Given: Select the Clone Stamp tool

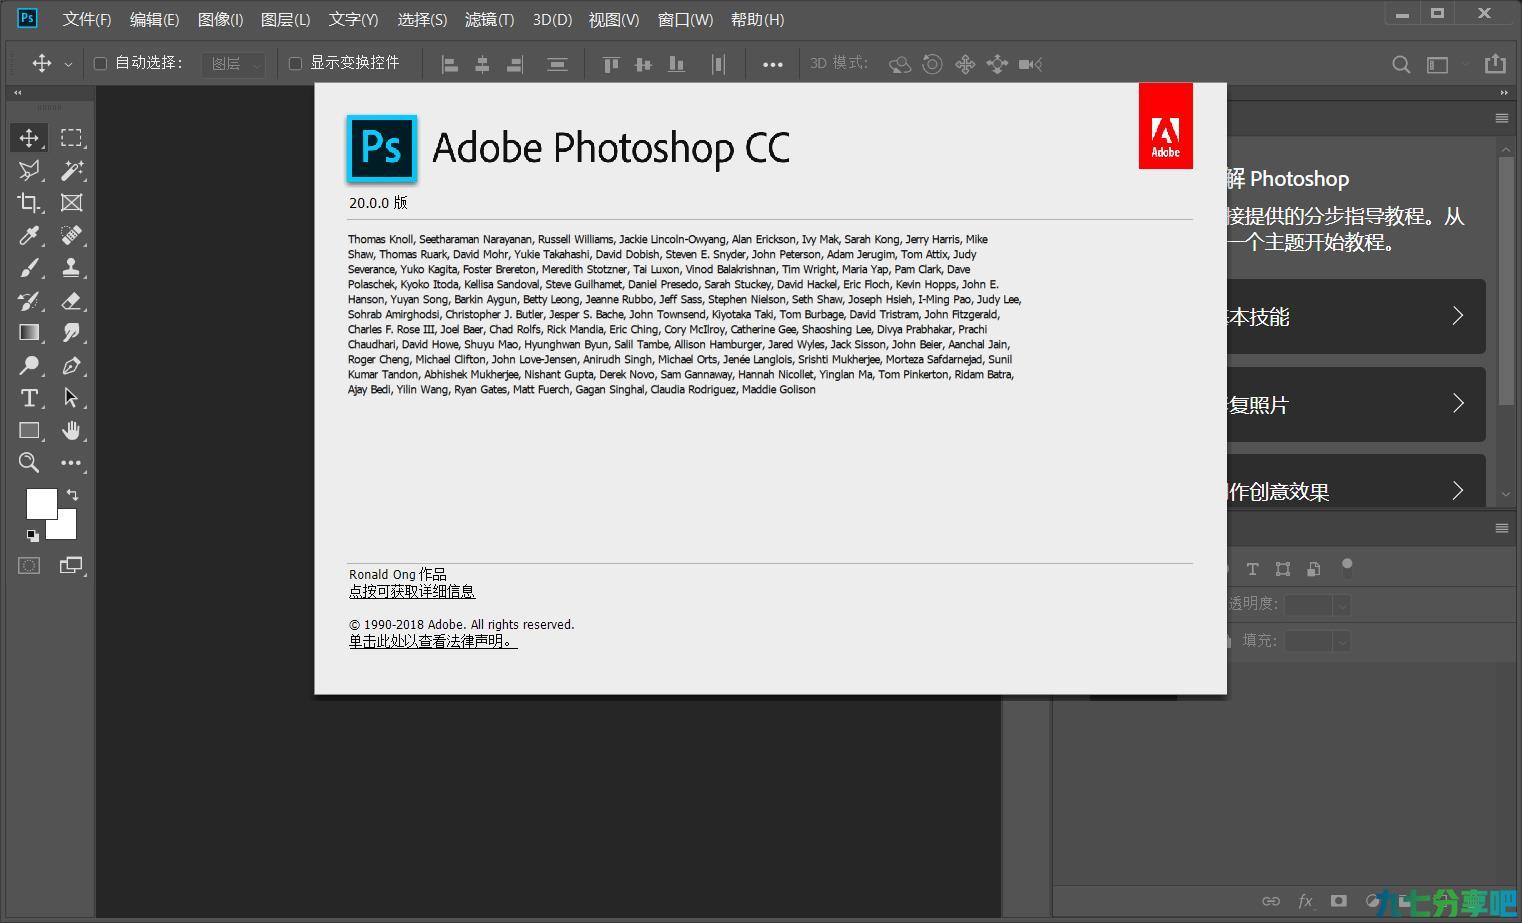Looking at the screenshot, I should (71, 268).
